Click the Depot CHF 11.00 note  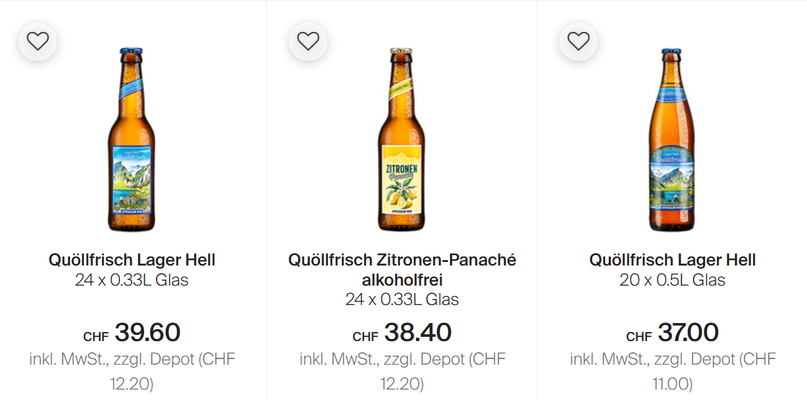(672, 370)
